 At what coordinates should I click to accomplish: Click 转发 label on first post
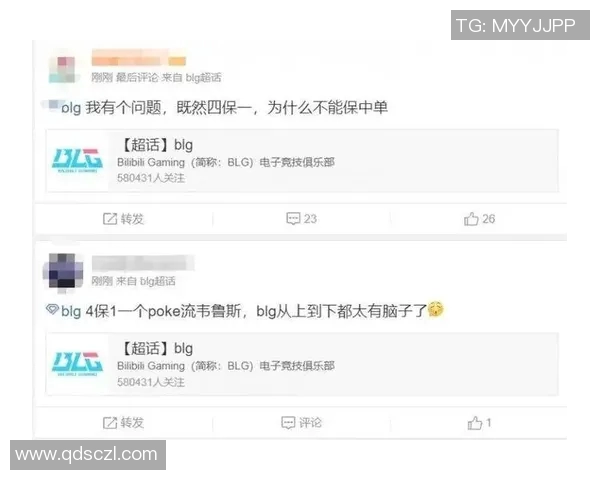tap(132, 219)
